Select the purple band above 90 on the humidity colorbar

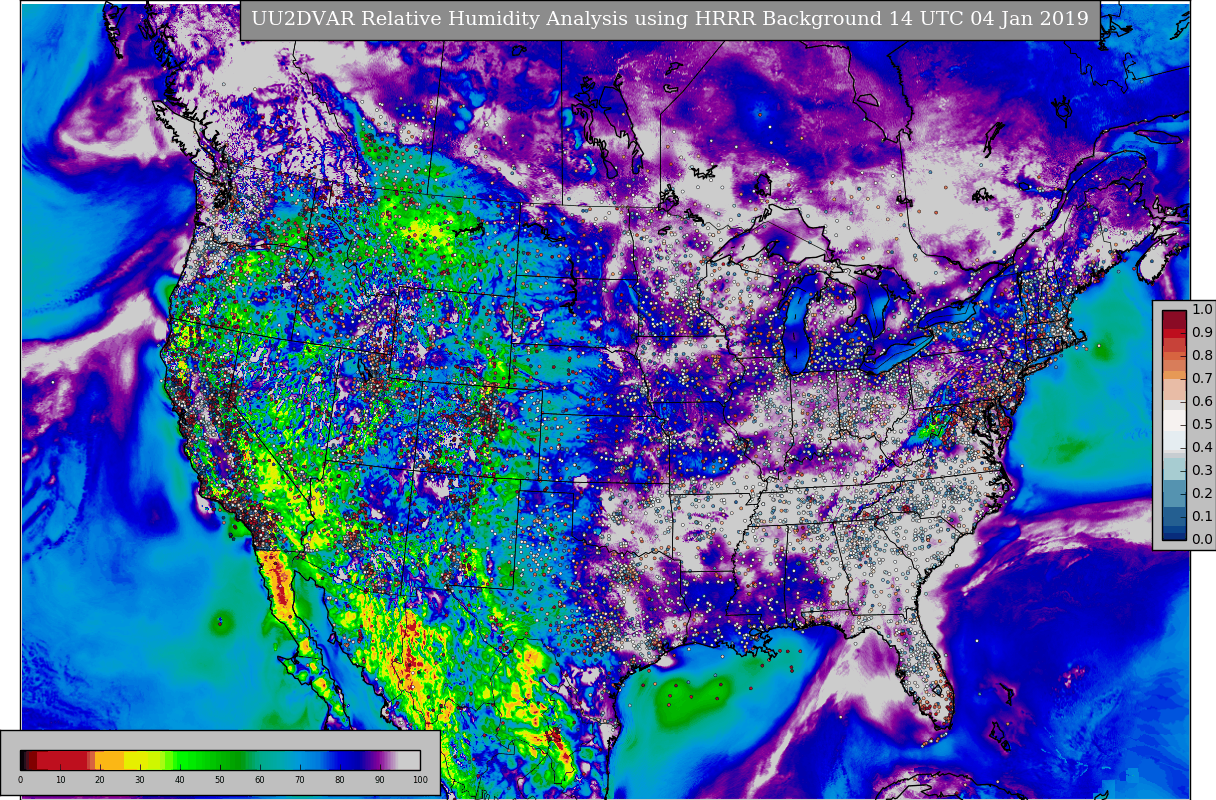pos(380,760)
